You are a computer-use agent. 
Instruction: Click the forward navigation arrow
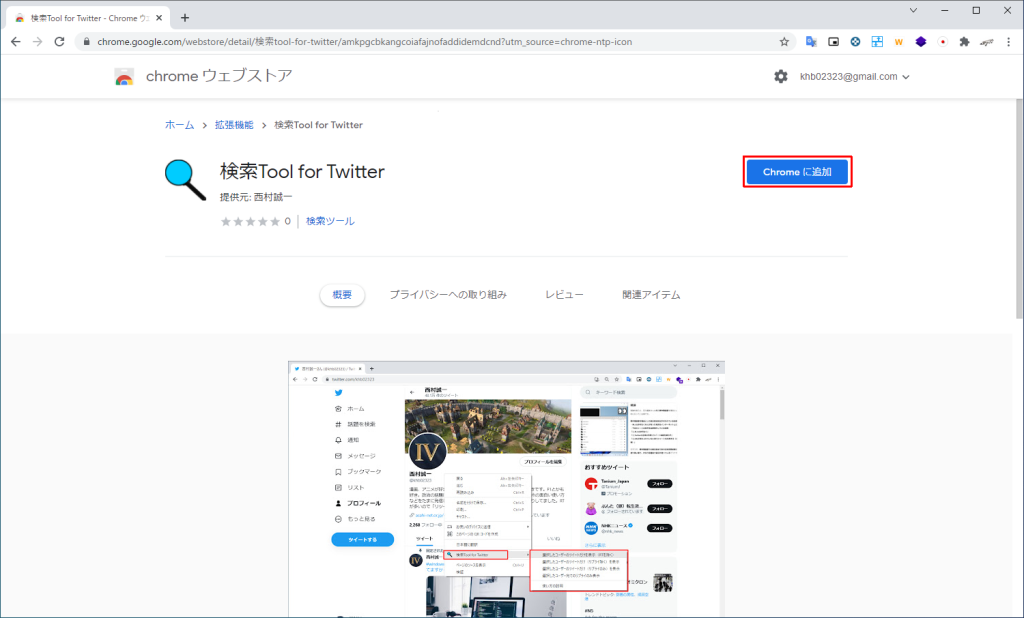(x=37, y=42)
